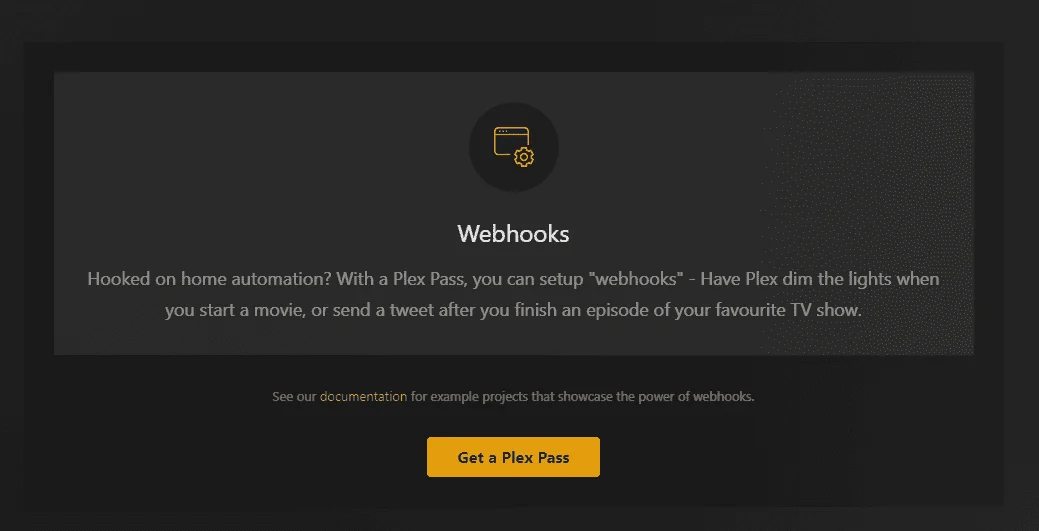Click the "Plex Pass" words in the description
Image resolution: width=1039 pixels, height=531 pixels.
[x=431, y=278]
